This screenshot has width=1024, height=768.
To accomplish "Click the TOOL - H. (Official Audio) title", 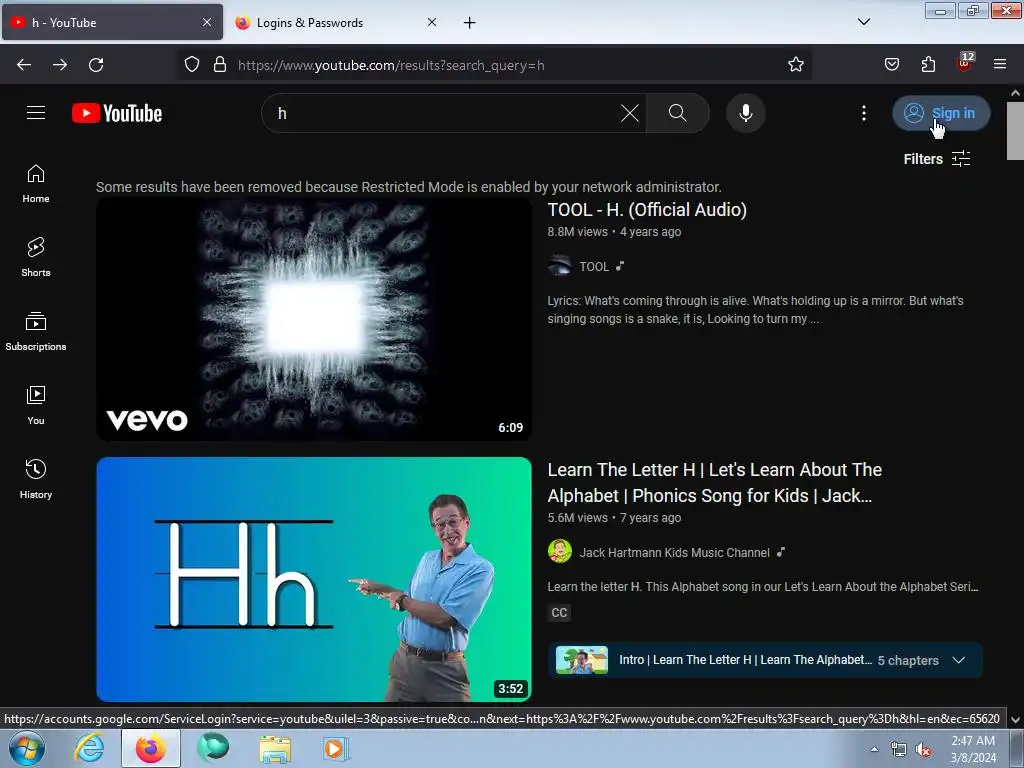I will point(647,210).
